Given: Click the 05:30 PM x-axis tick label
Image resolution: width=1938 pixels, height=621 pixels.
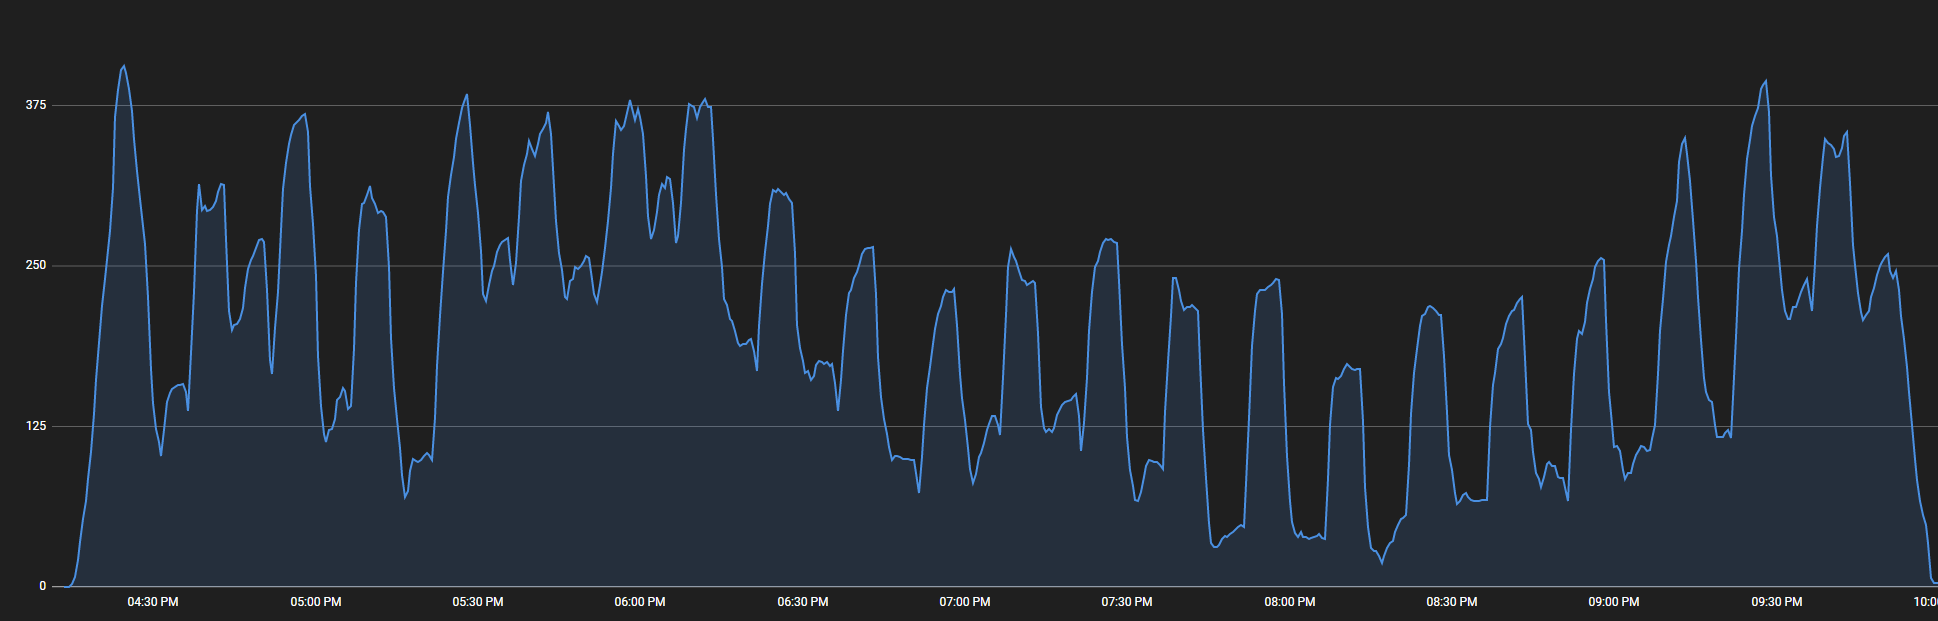Looking at the screenshot, I should (x=478, y=602).
